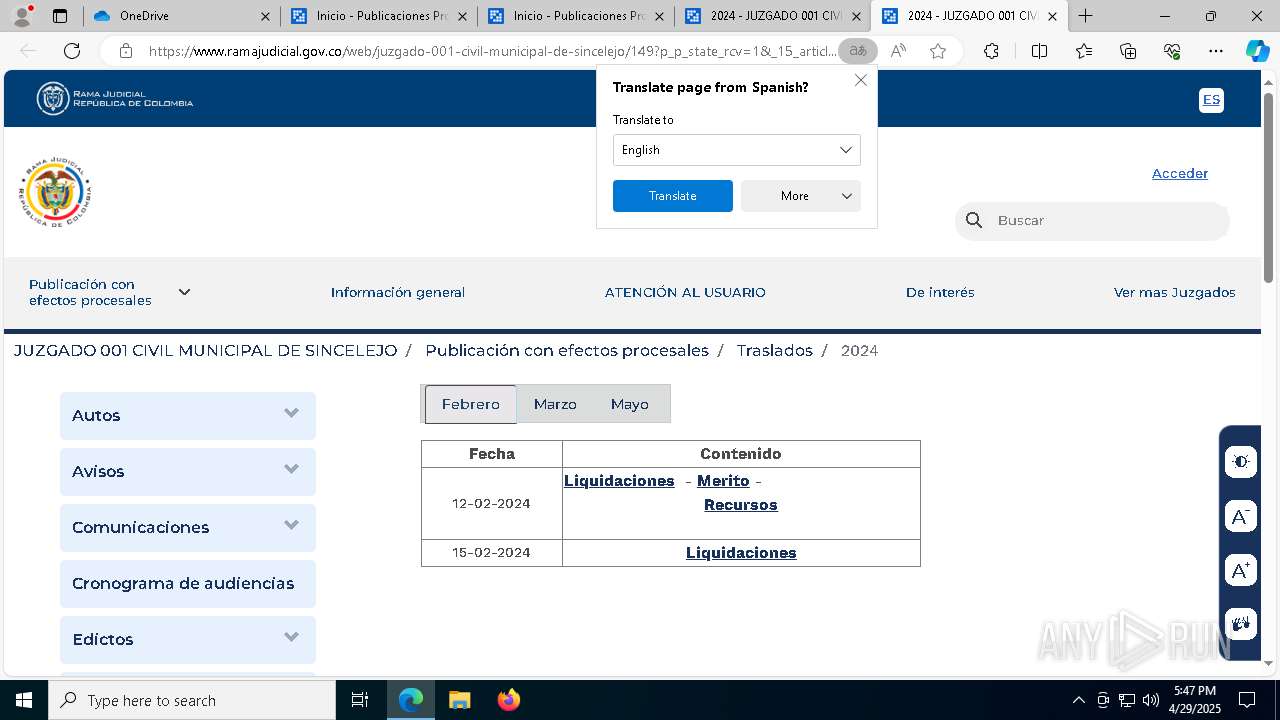Open Ver mas Juzgados menu
This screenshot has width=1280, height=720.
click(1174, 292)
